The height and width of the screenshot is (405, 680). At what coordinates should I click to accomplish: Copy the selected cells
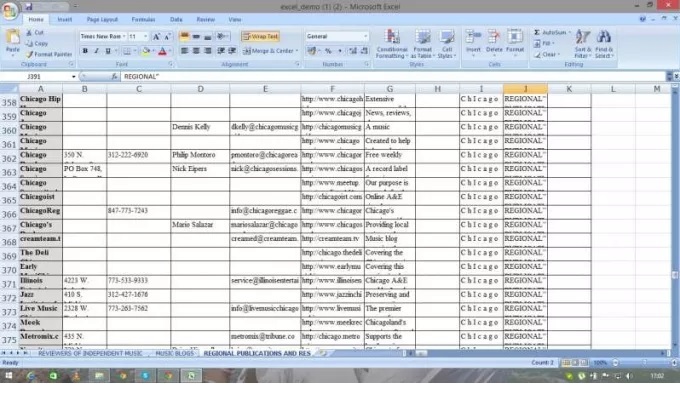point(37,43)
